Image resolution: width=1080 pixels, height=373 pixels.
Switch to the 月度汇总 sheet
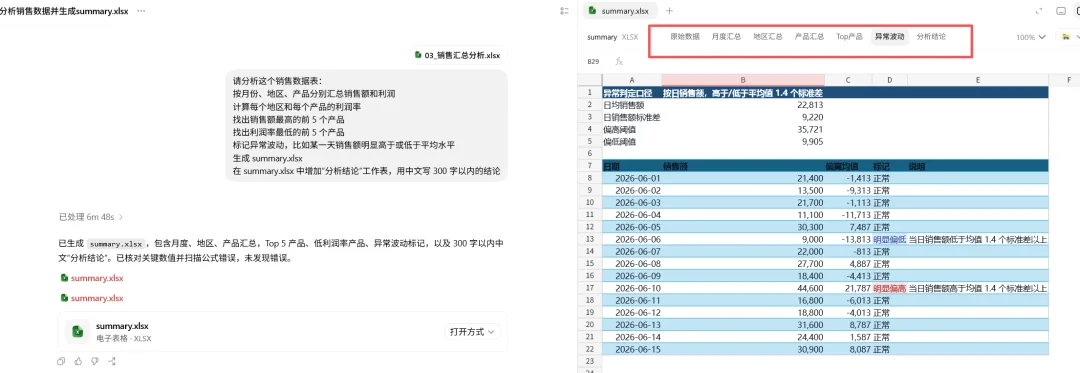click(x=726, y=36)
